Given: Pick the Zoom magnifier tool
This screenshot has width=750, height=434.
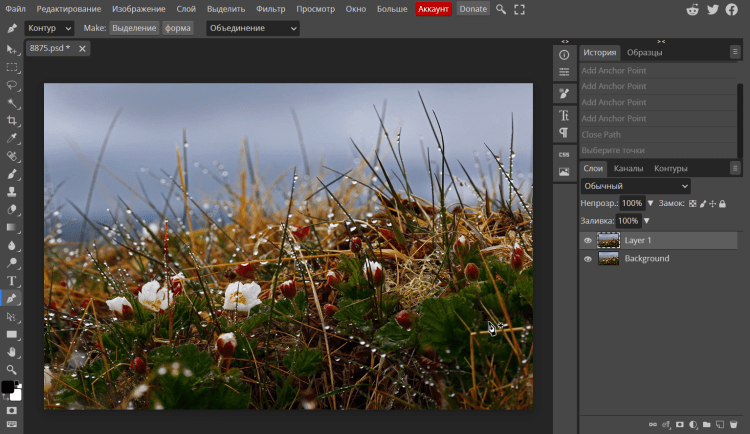Looking at the screenshot, I should coord(12,370).
